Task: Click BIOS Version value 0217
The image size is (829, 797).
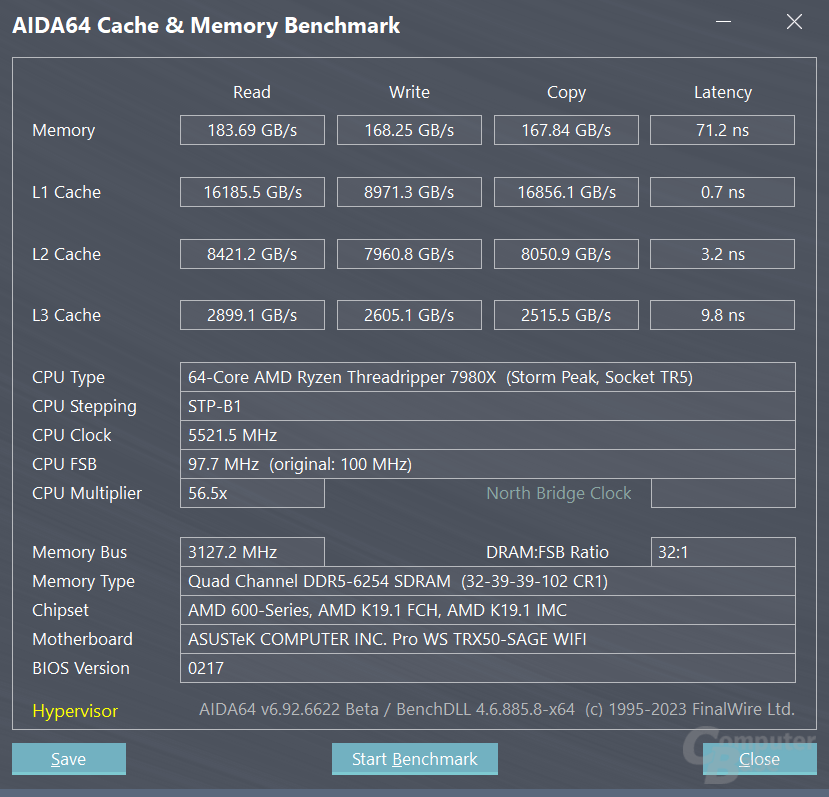Action: tap(487, 668)
